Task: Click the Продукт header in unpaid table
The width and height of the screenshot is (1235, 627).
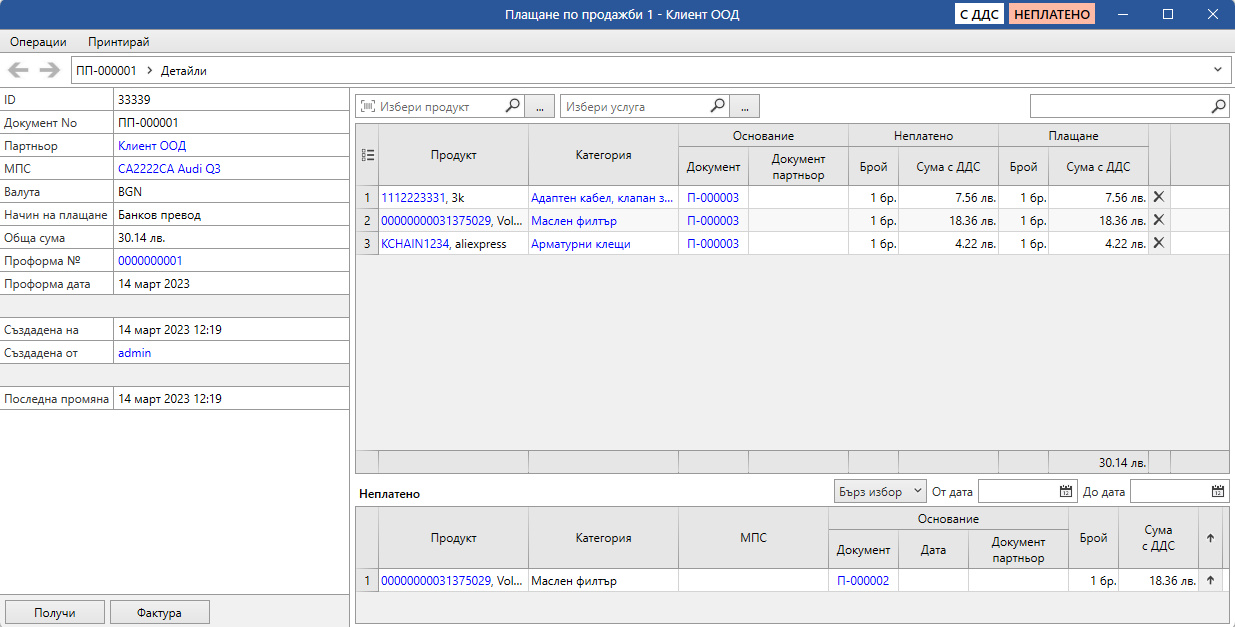Action: [x=454, y=538]
